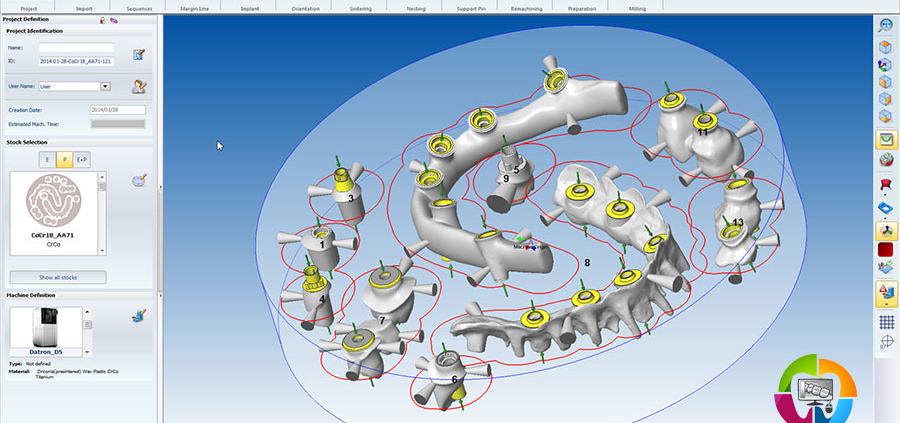Select part number 6 in the viewport

(451, 378)
